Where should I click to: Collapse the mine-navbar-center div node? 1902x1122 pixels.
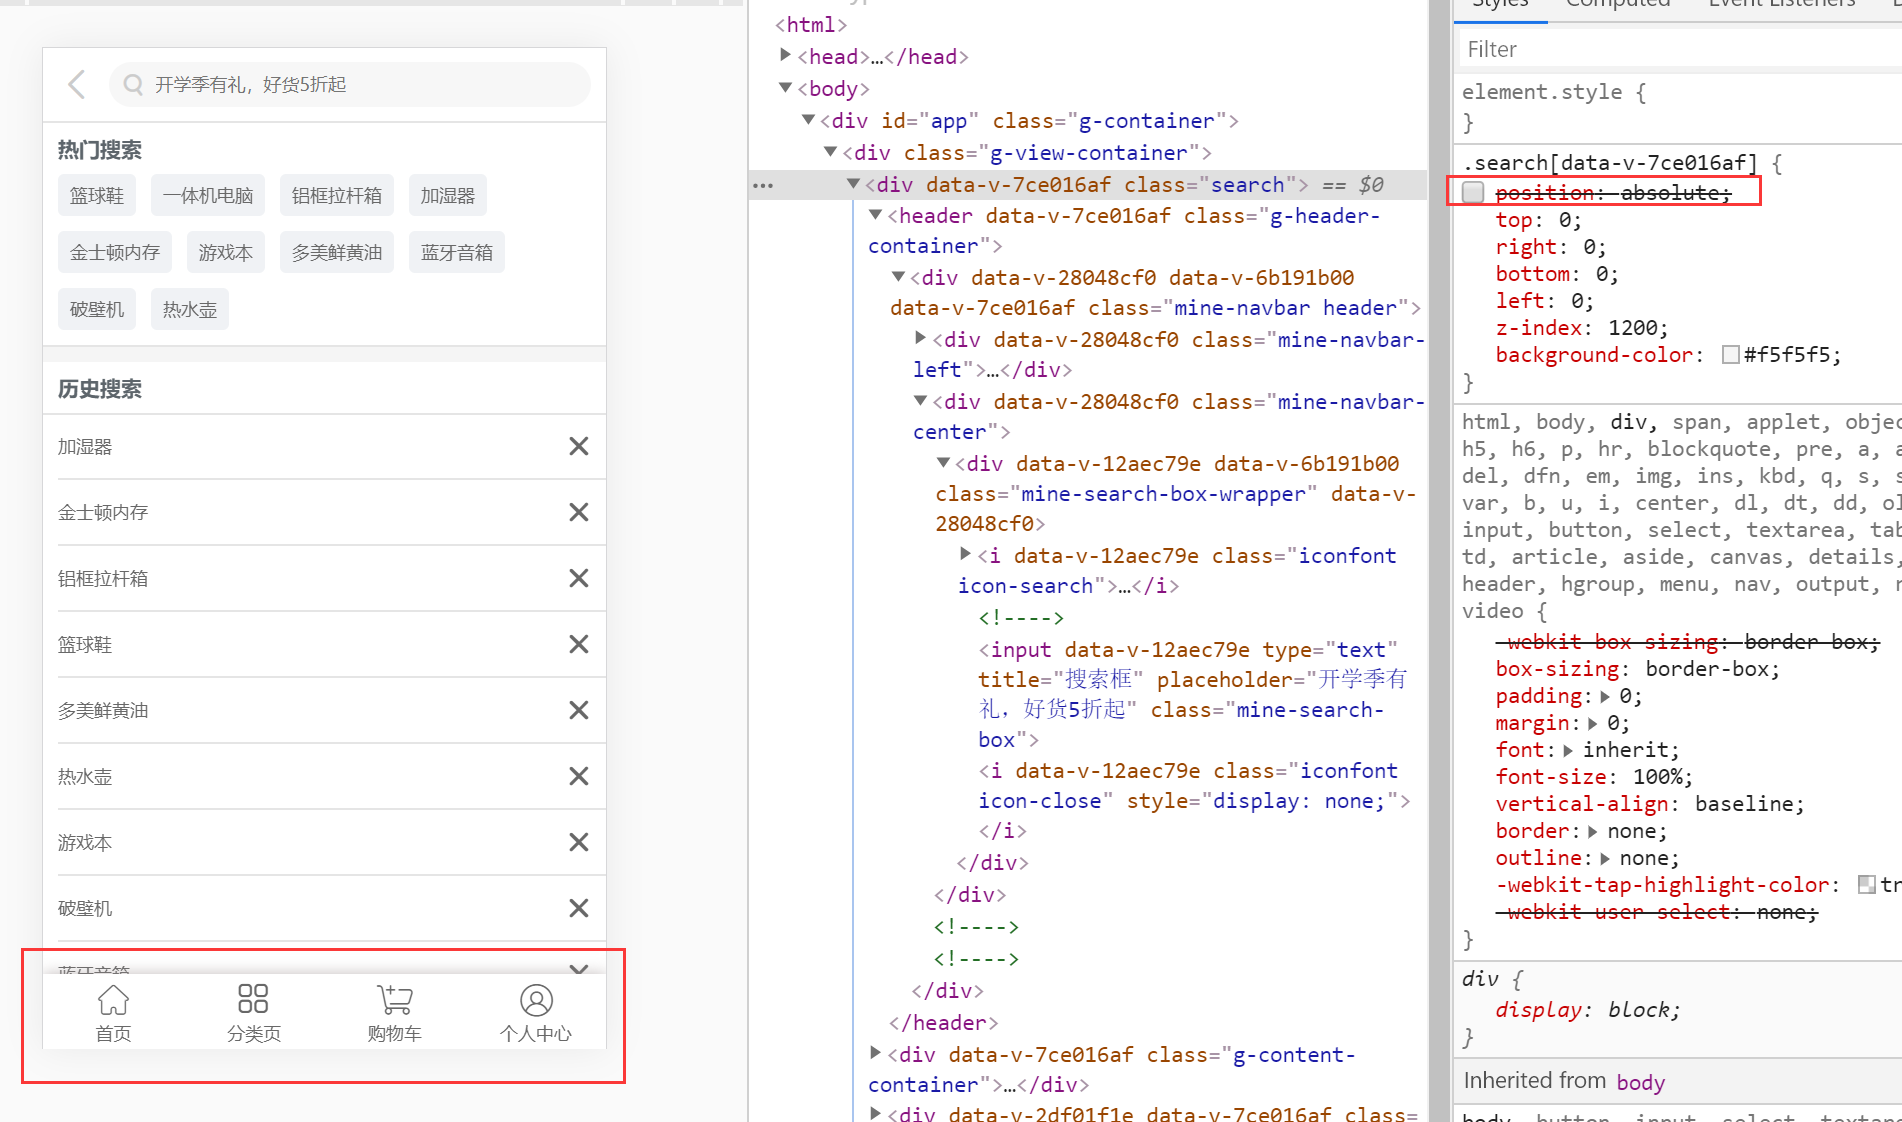[x=920, y=401]
